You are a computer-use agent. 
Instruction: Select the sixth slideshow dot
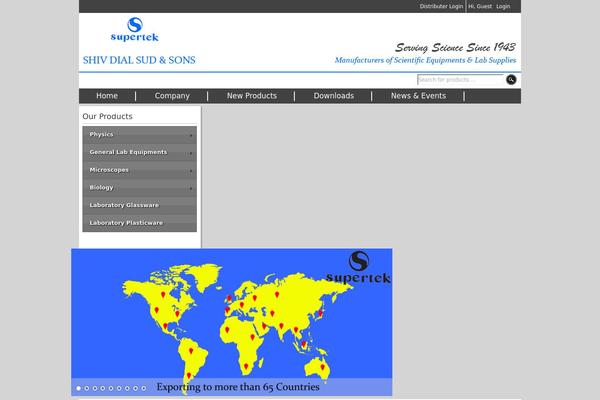pyautogui.click(x=119, y=388)
